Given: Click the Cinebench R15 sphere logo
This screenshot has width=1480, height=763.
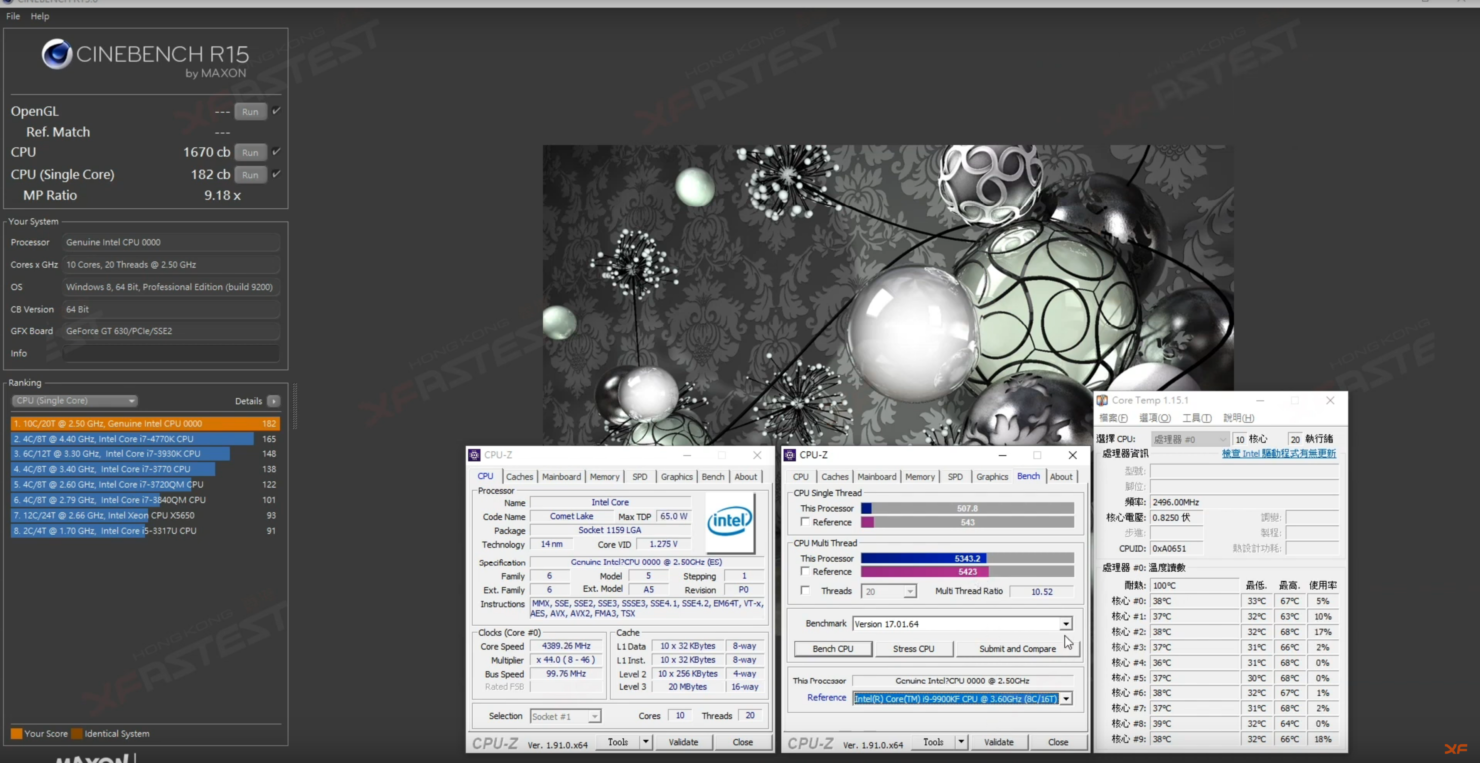Looking at the screenshot, I should click(56, 54).
